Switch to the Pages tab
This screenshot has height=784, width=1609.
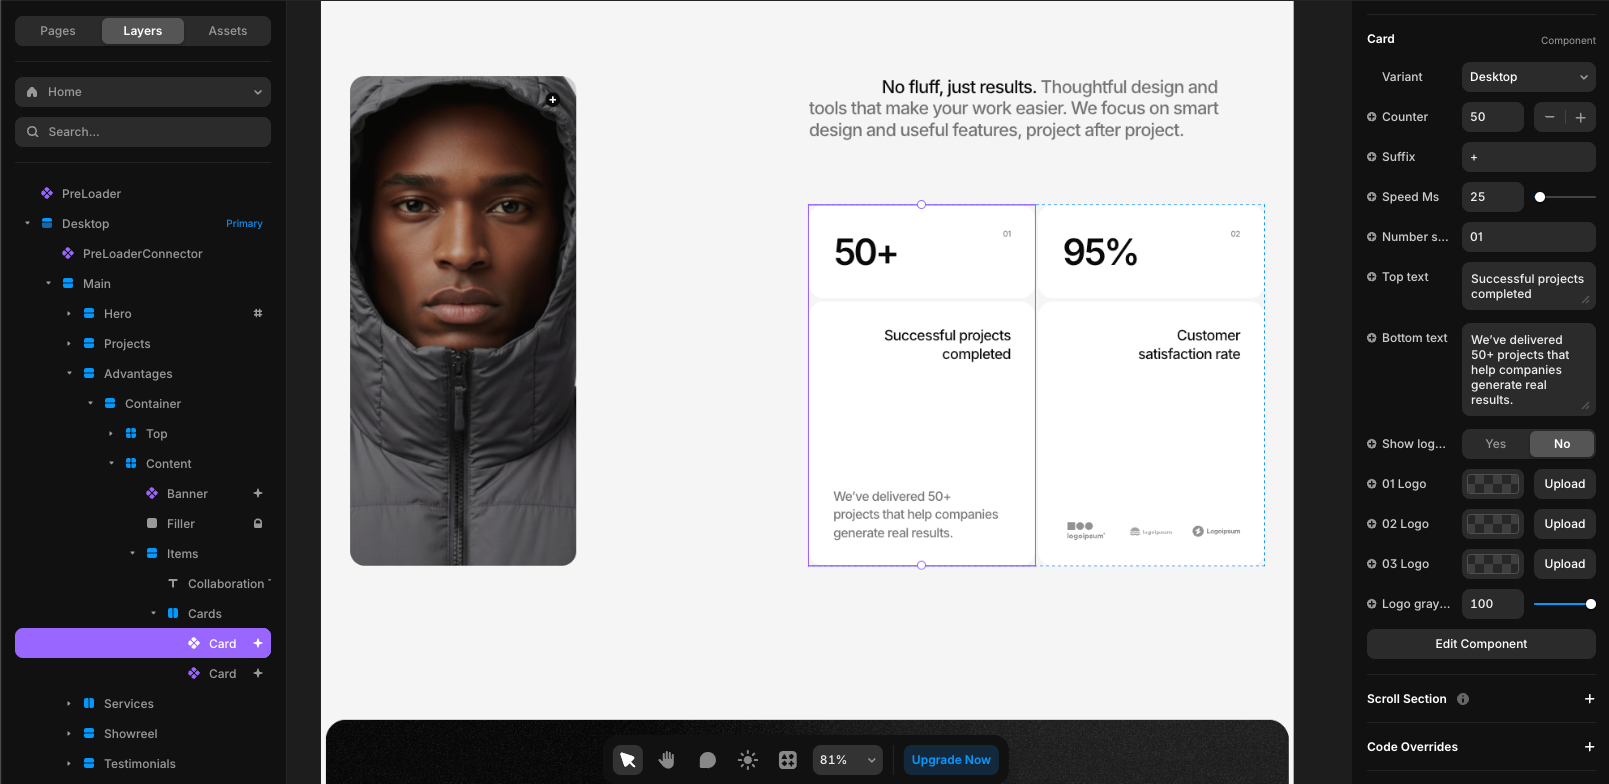tap(58, 31)
